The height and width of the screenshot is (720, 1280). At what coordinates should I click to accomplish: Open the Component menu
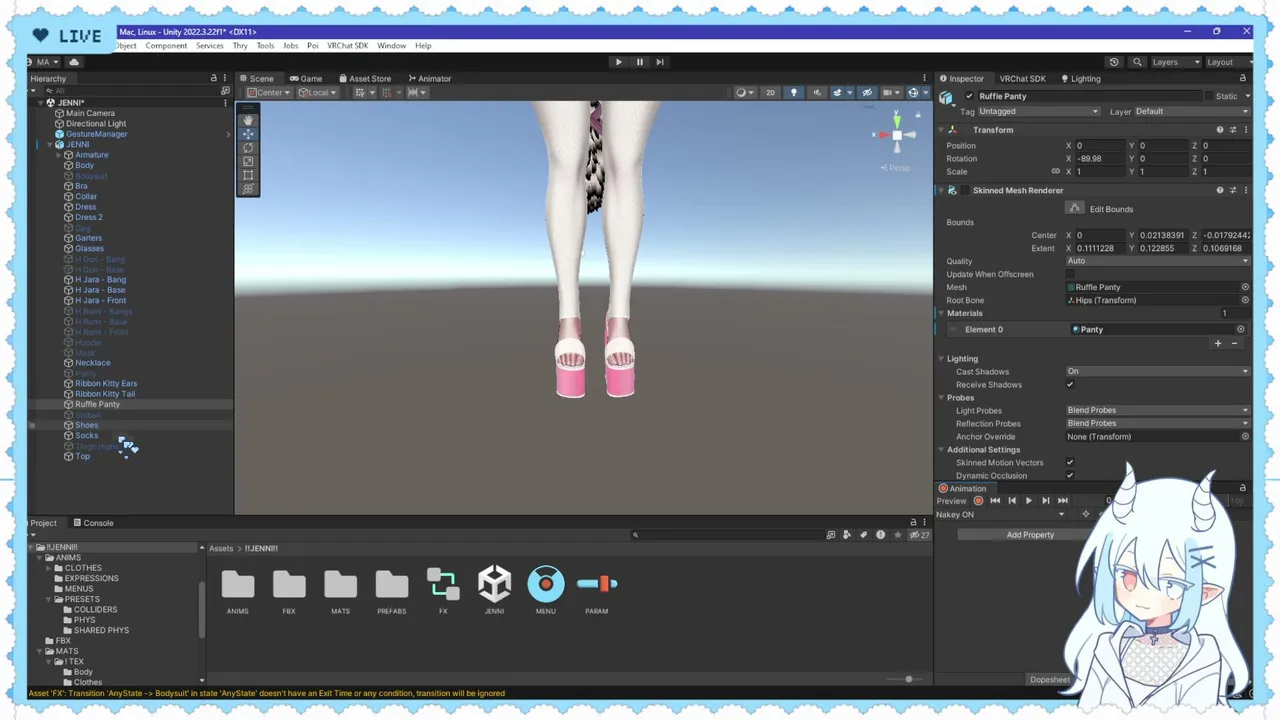166,46
